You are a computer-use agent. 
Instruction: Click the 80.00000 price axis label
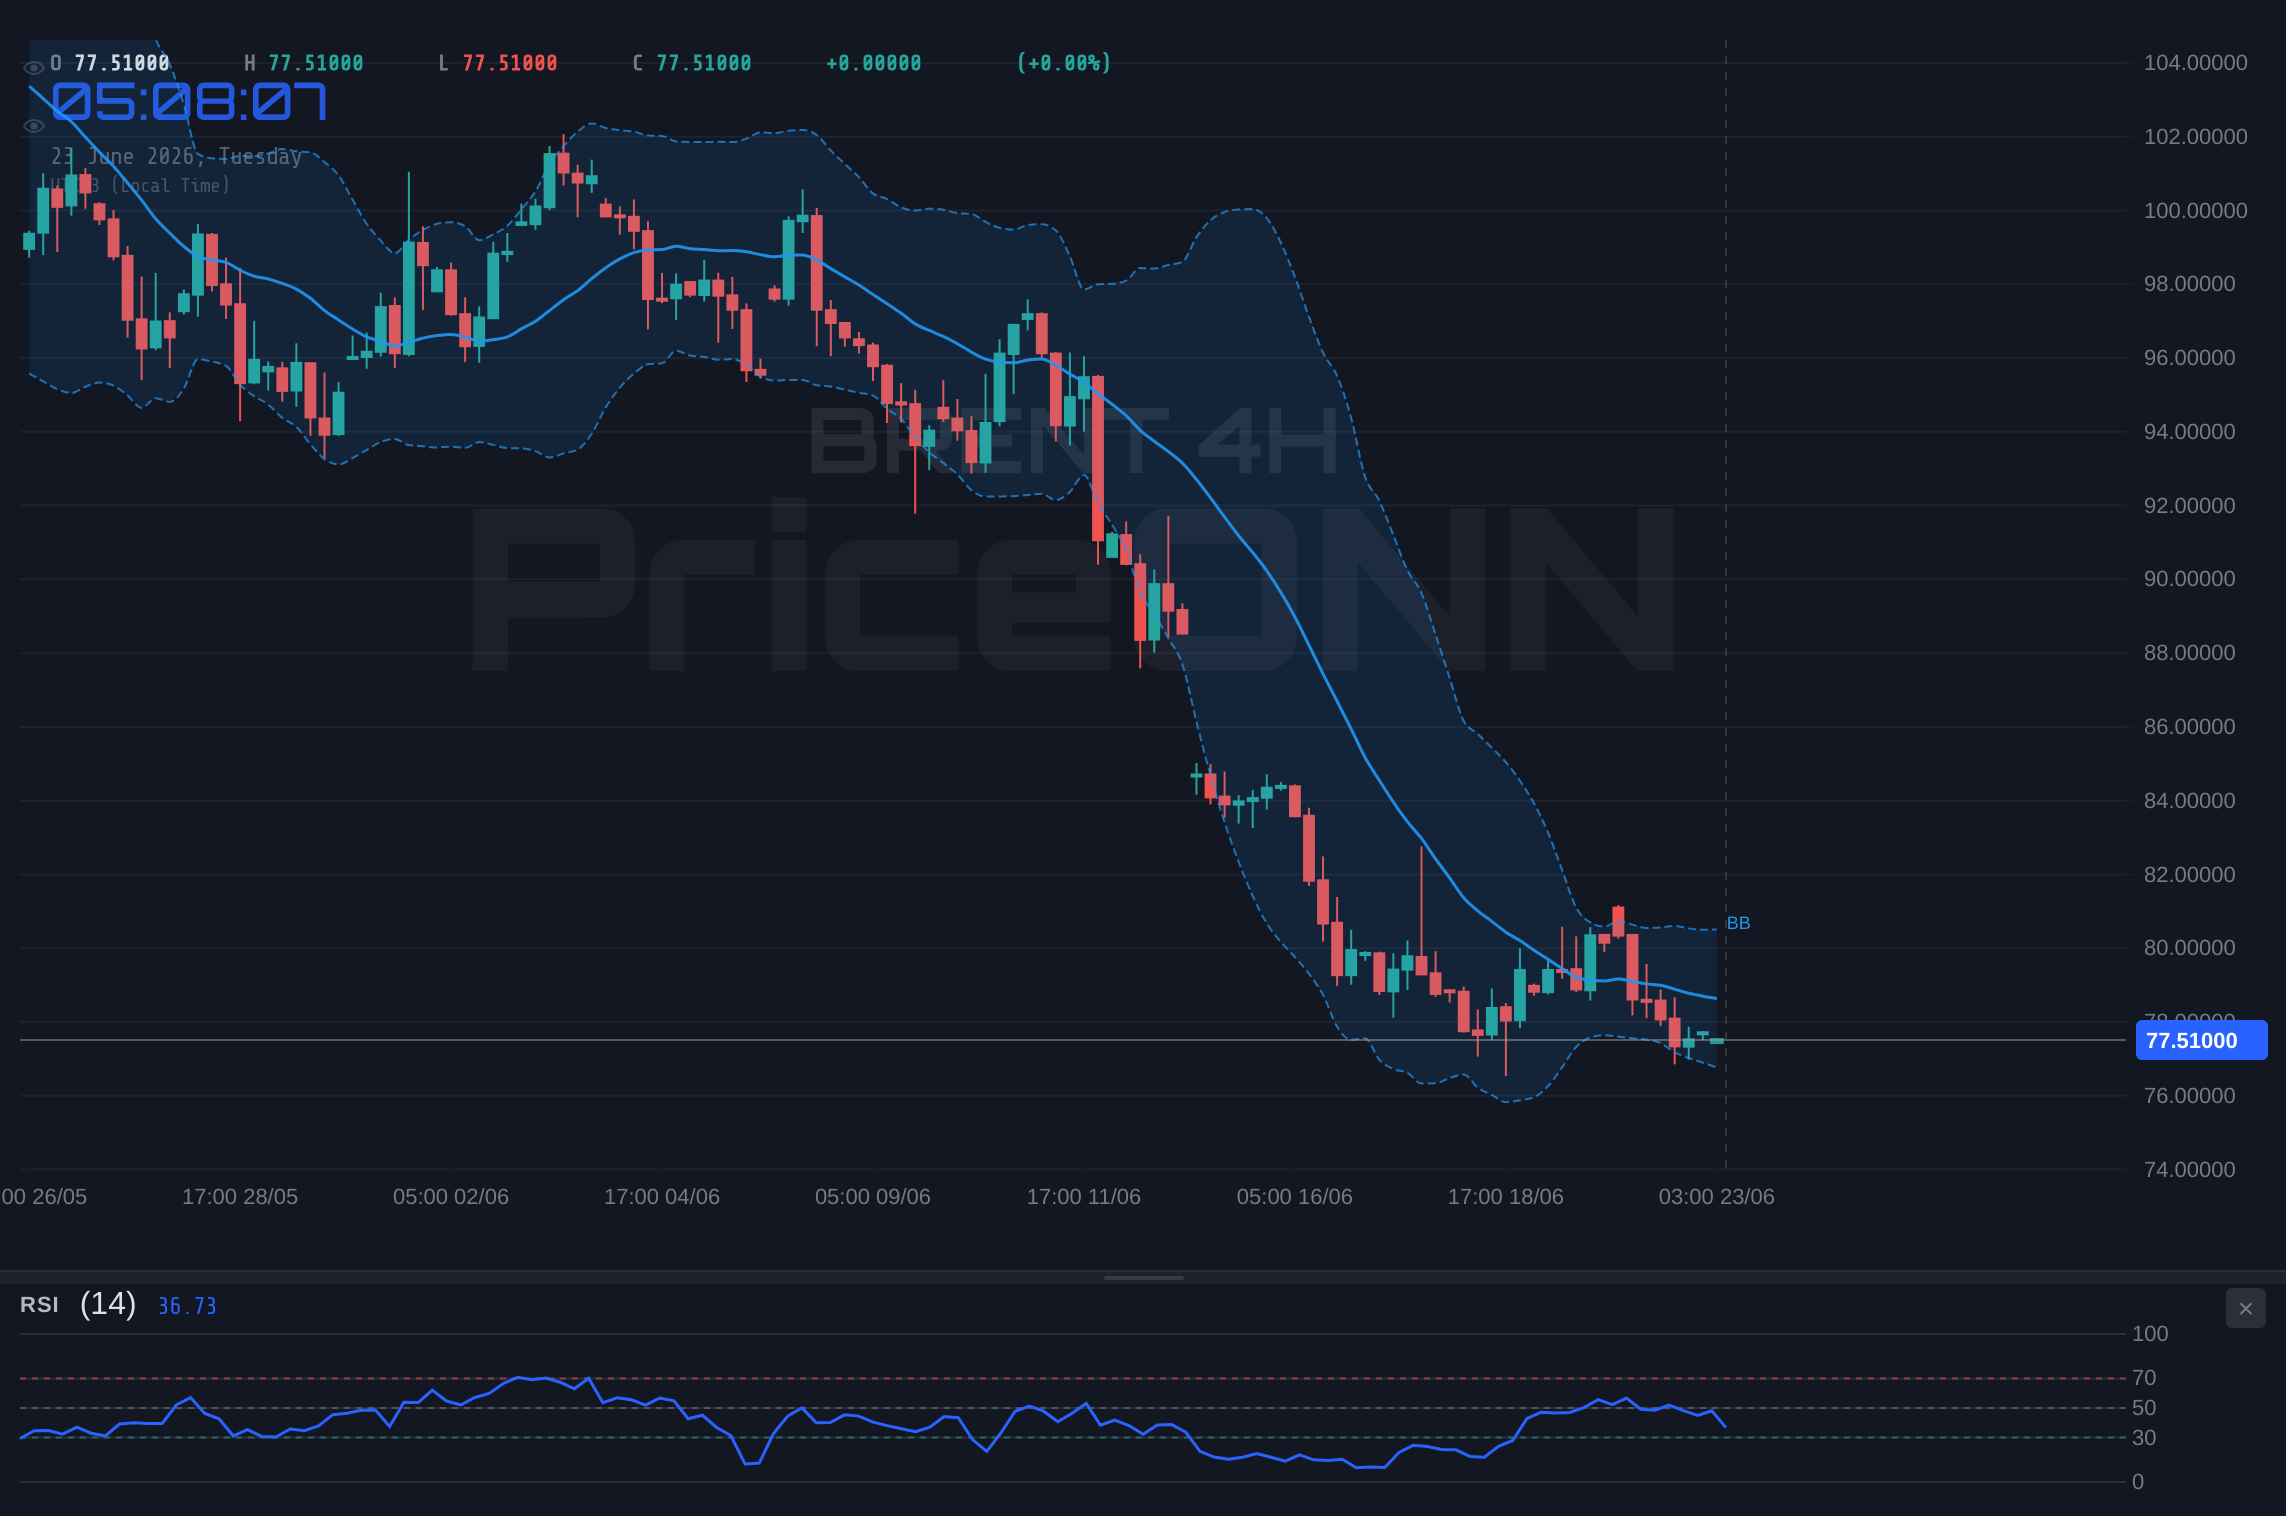pyautogui.click(x=2189, y=948)
